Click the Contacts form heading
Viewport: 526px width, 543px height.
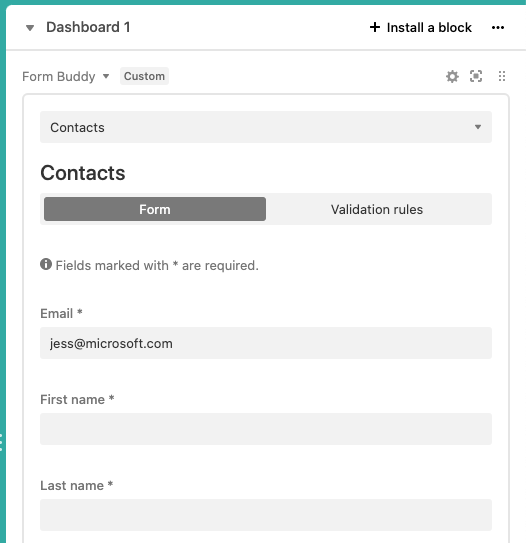[83, 172]
